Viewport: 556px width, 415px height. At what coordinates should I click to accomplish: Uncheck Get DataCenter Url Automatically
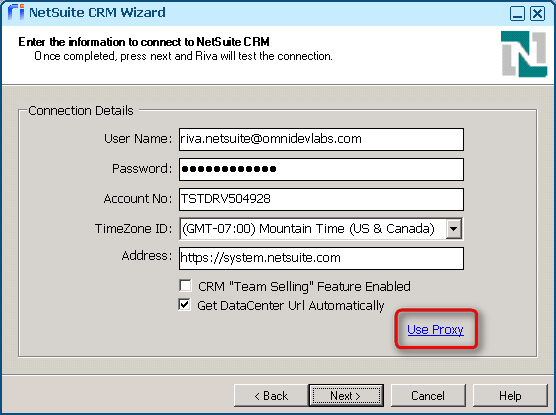point(184,305)
